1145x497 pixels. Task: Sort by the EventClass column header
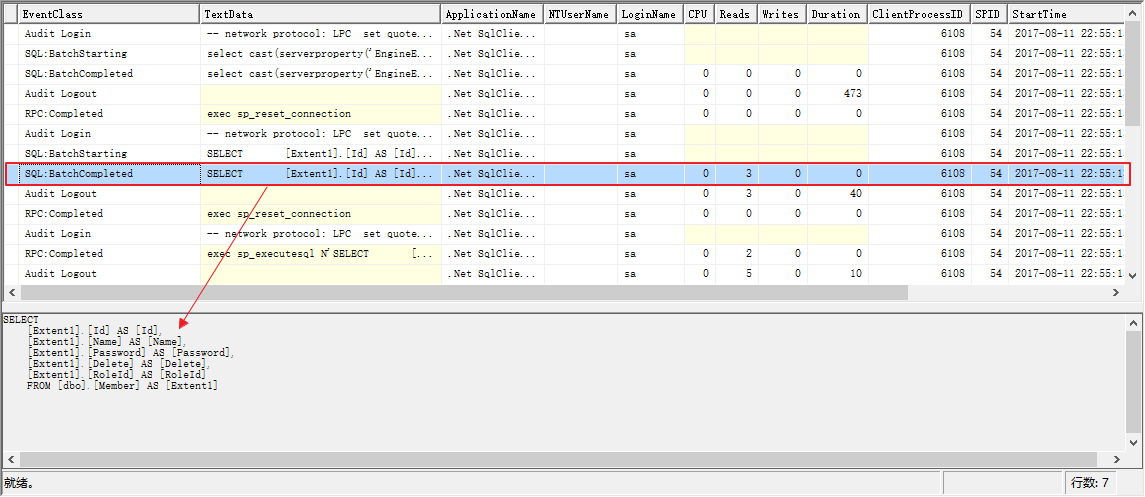[109, 14]
